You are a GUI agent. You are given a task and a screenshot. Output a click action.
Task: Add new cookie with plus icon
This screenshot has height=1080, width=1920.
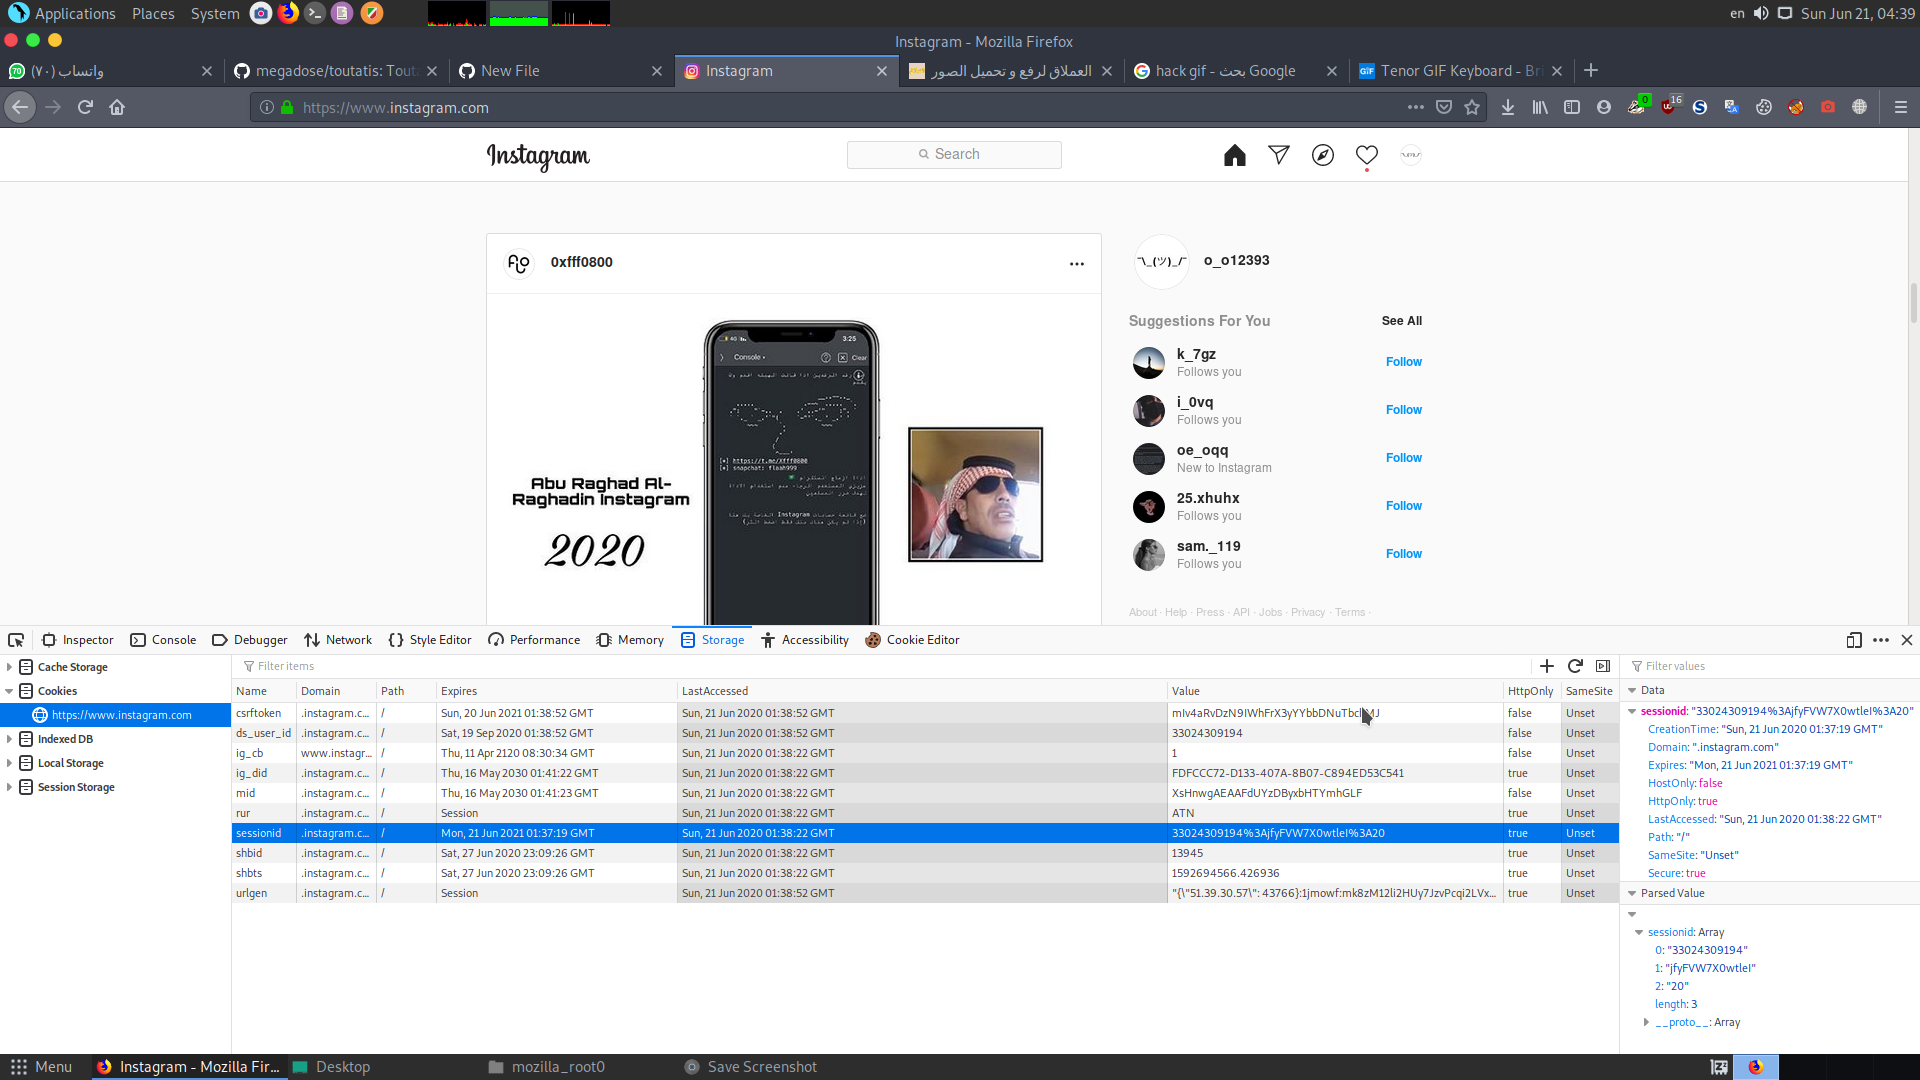click(x=1546, y=666)
